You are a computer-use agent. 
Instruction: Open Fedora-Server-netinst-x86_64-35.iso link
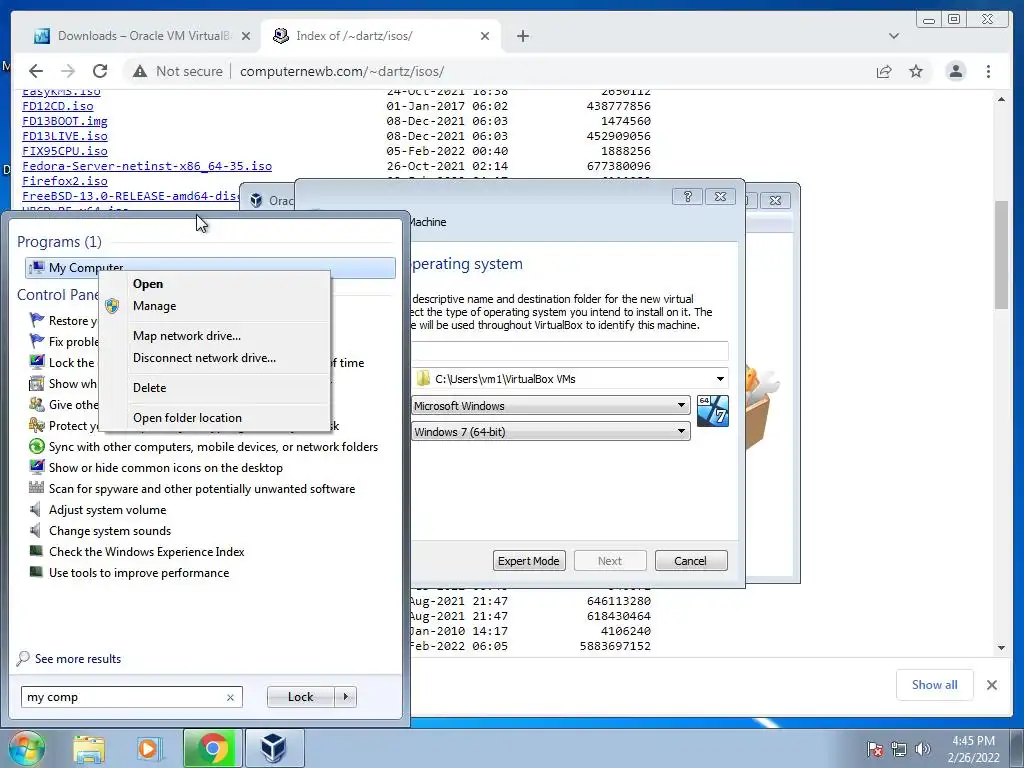147,166
